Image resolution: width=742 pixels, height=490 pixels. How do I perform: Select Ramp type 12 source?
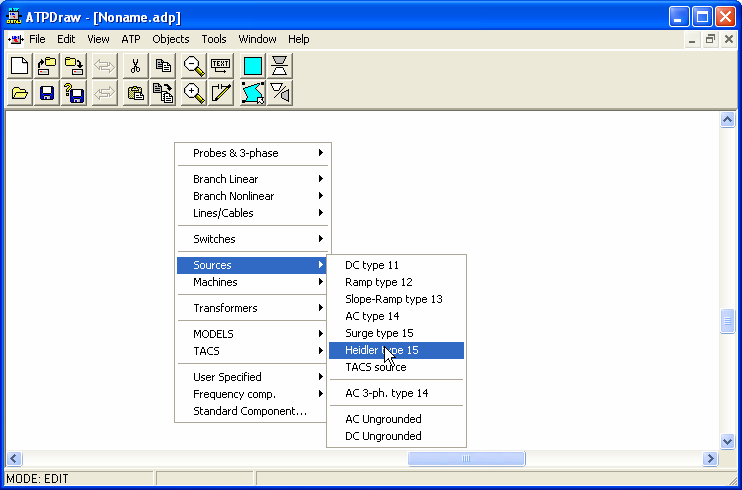tap(397, 282)
